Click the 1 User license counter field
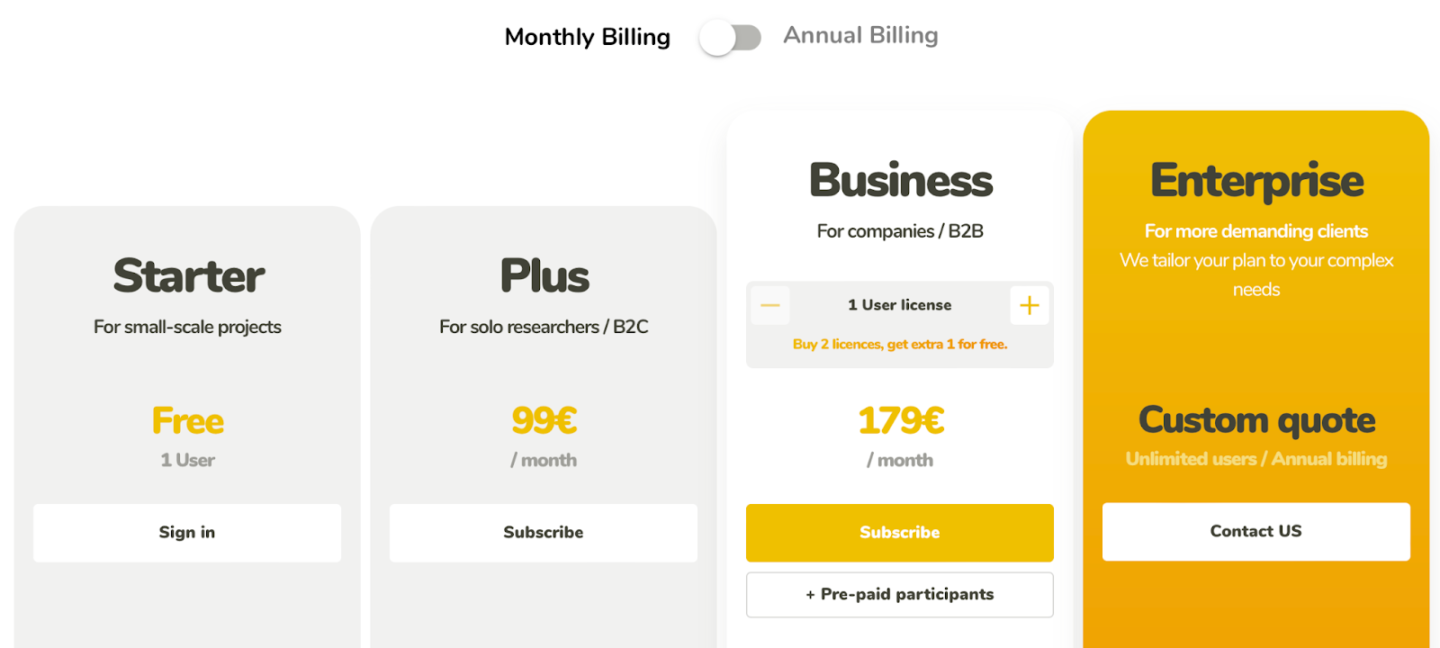 click(899, 304)
